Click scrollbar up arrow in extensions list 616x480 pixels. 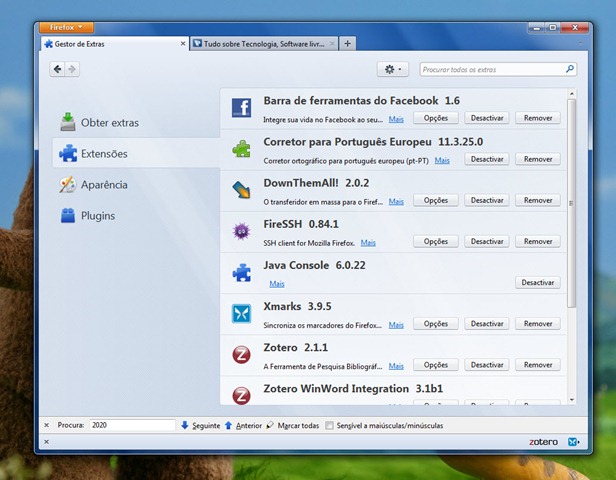pos(572,93)
